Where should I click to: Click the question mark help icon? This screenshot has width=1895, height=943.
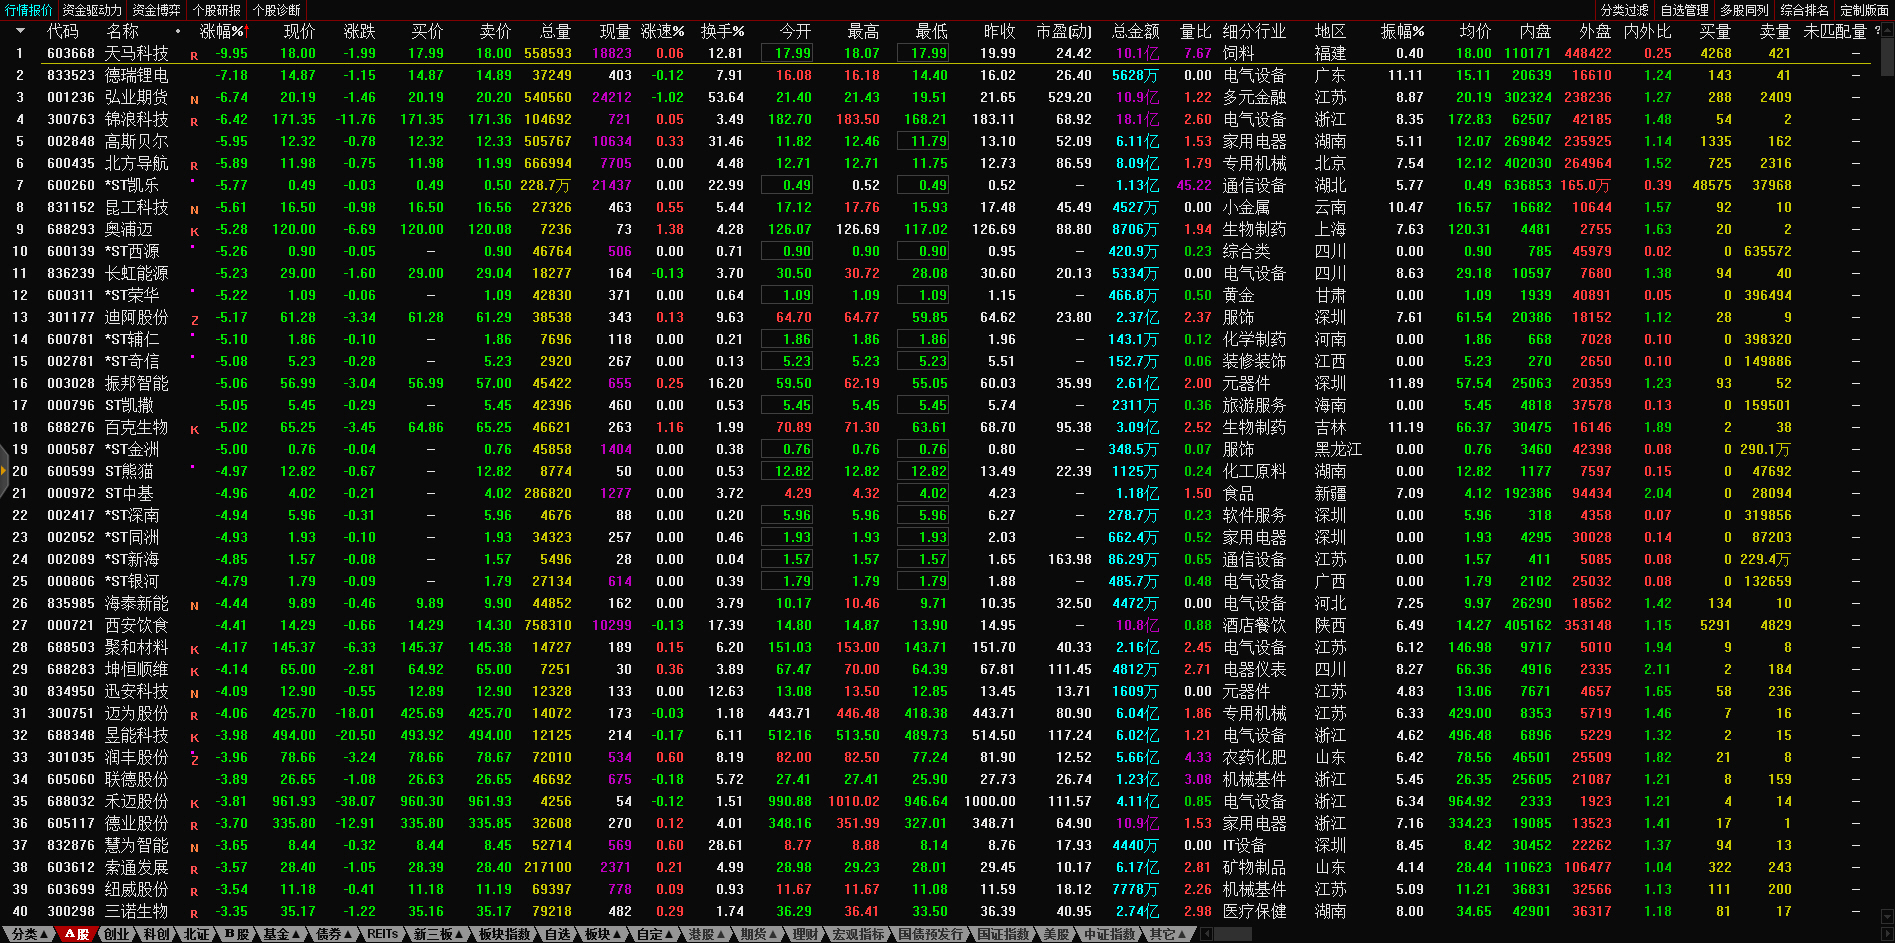click(x=1877, y=31)
